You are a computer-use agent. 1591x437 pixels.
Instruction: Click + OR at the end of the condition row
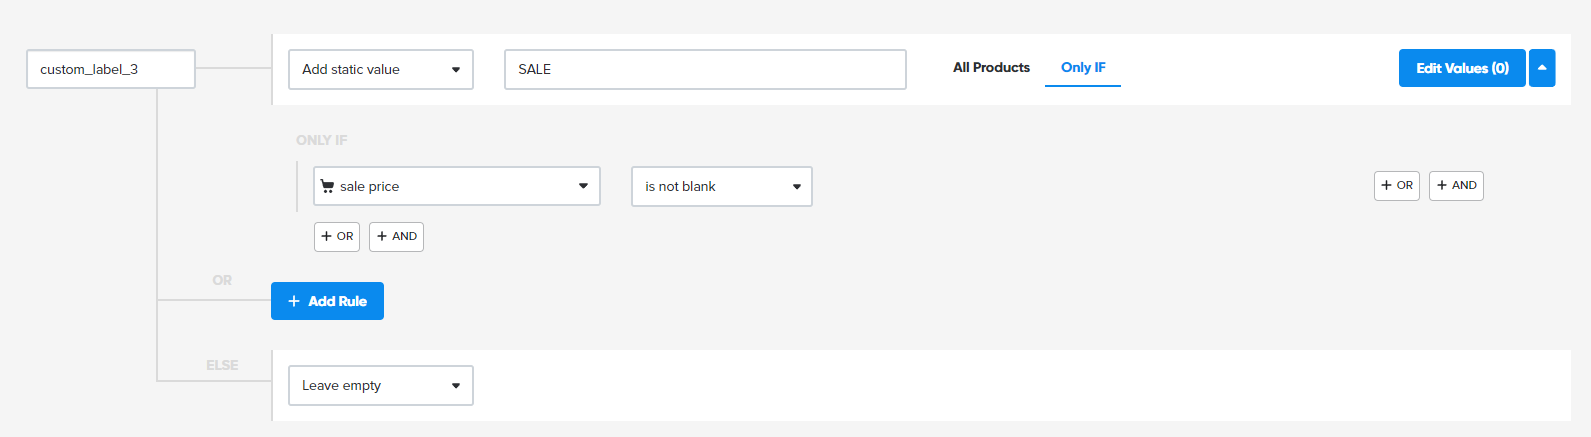tap(1397, 185)
